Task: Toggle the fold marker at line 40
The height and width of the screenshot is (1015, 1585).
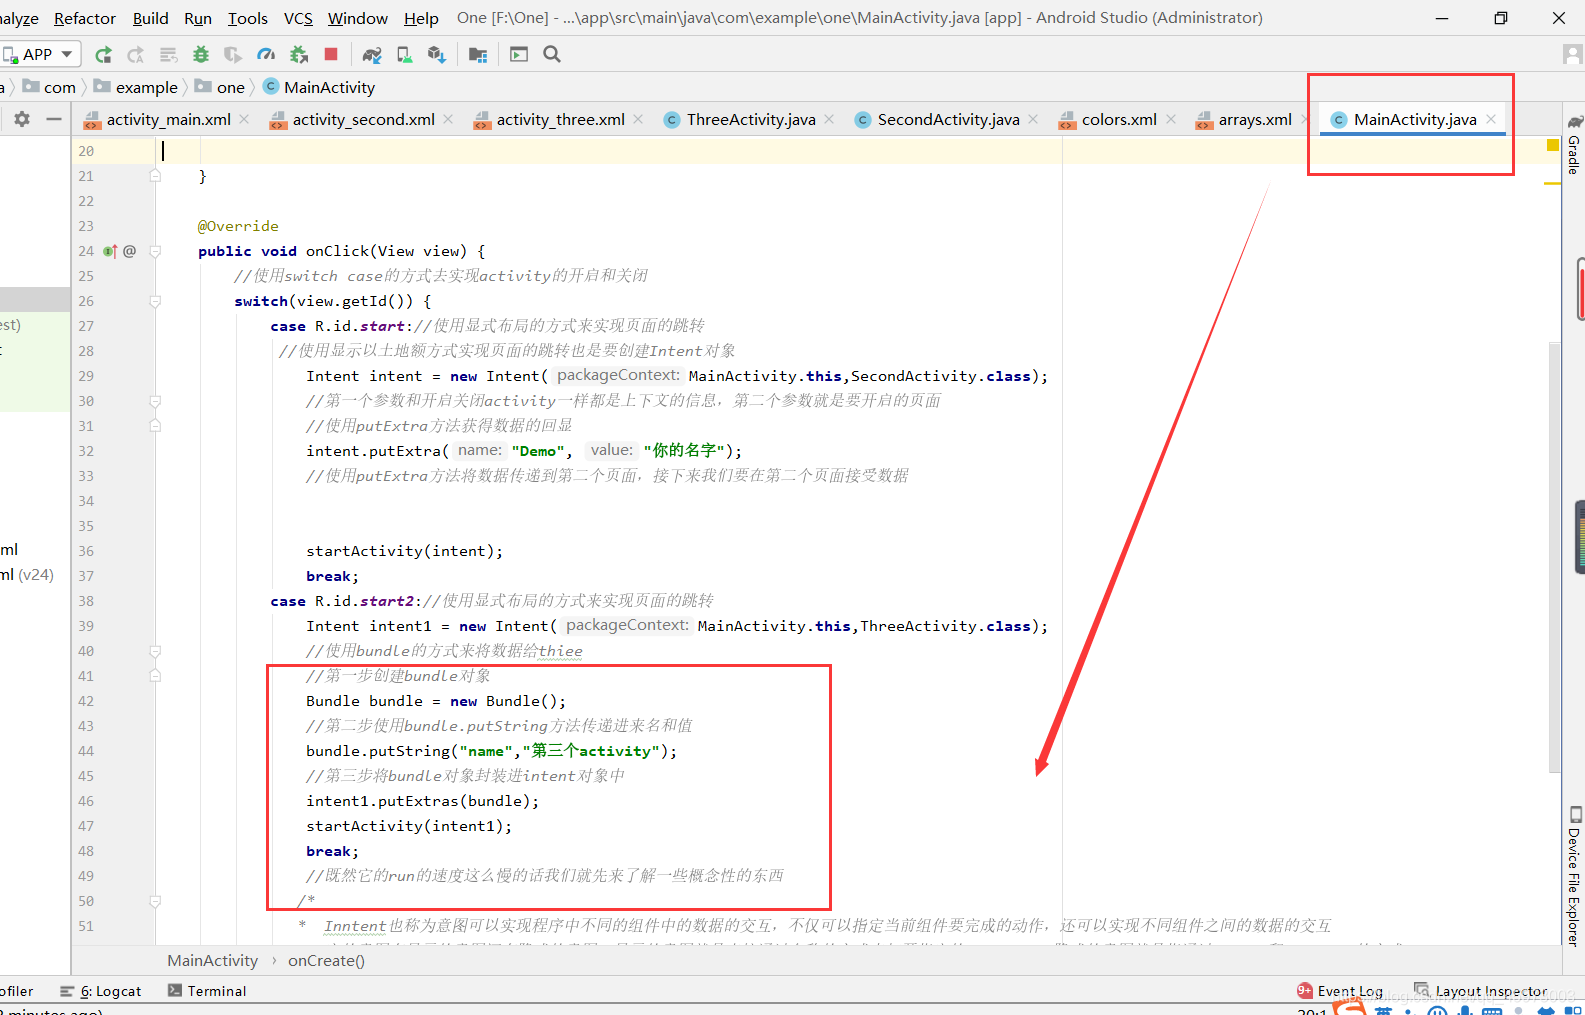Action: coord(155,651)
